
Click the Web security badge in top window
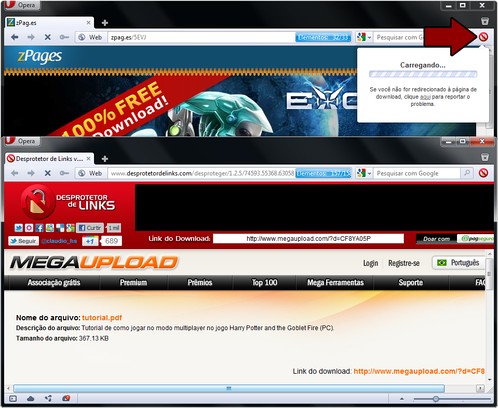coord(90,37)
